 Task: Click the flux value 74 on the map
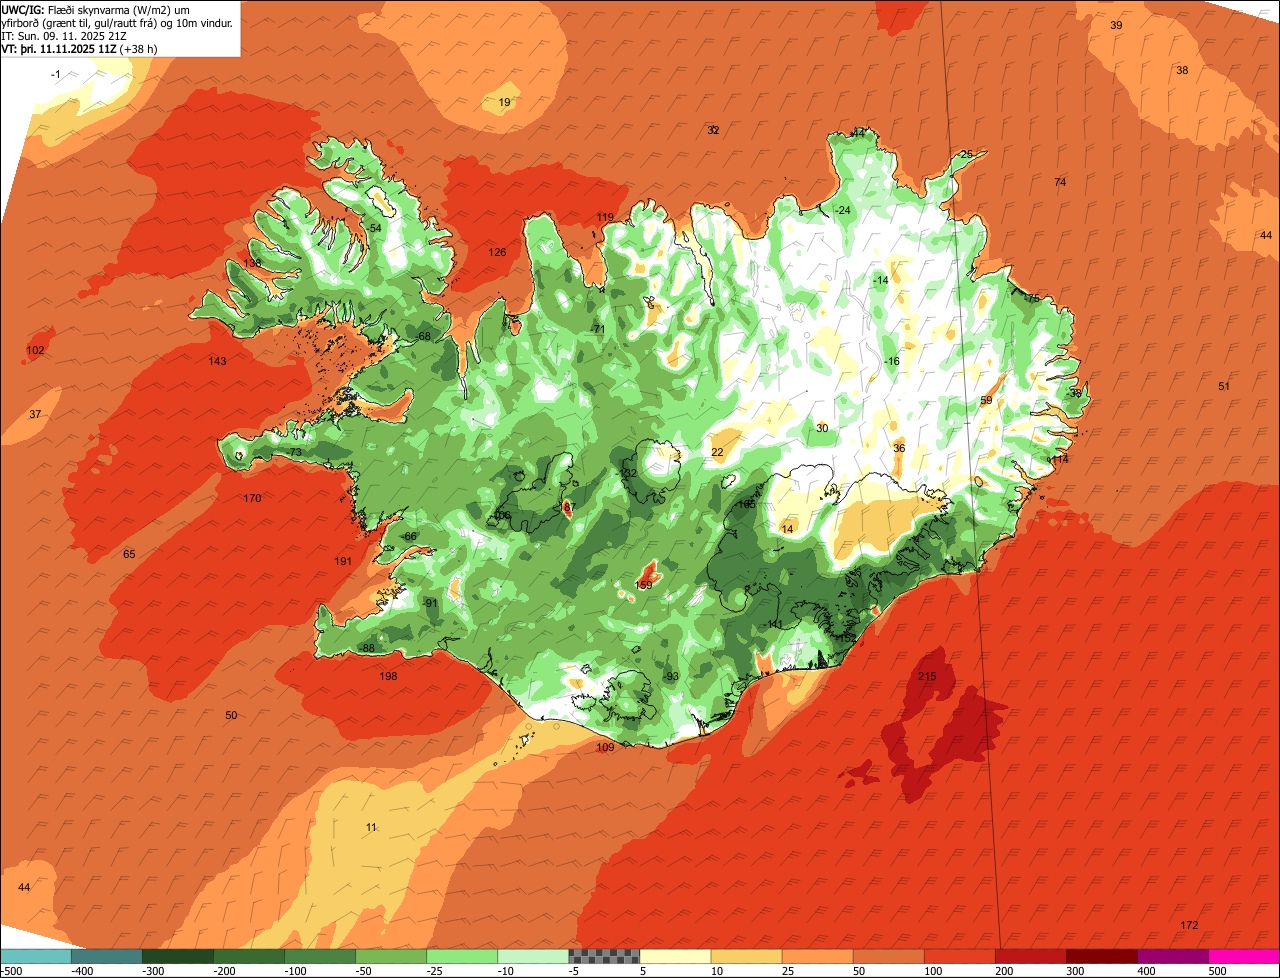(x=1060, y=182)
